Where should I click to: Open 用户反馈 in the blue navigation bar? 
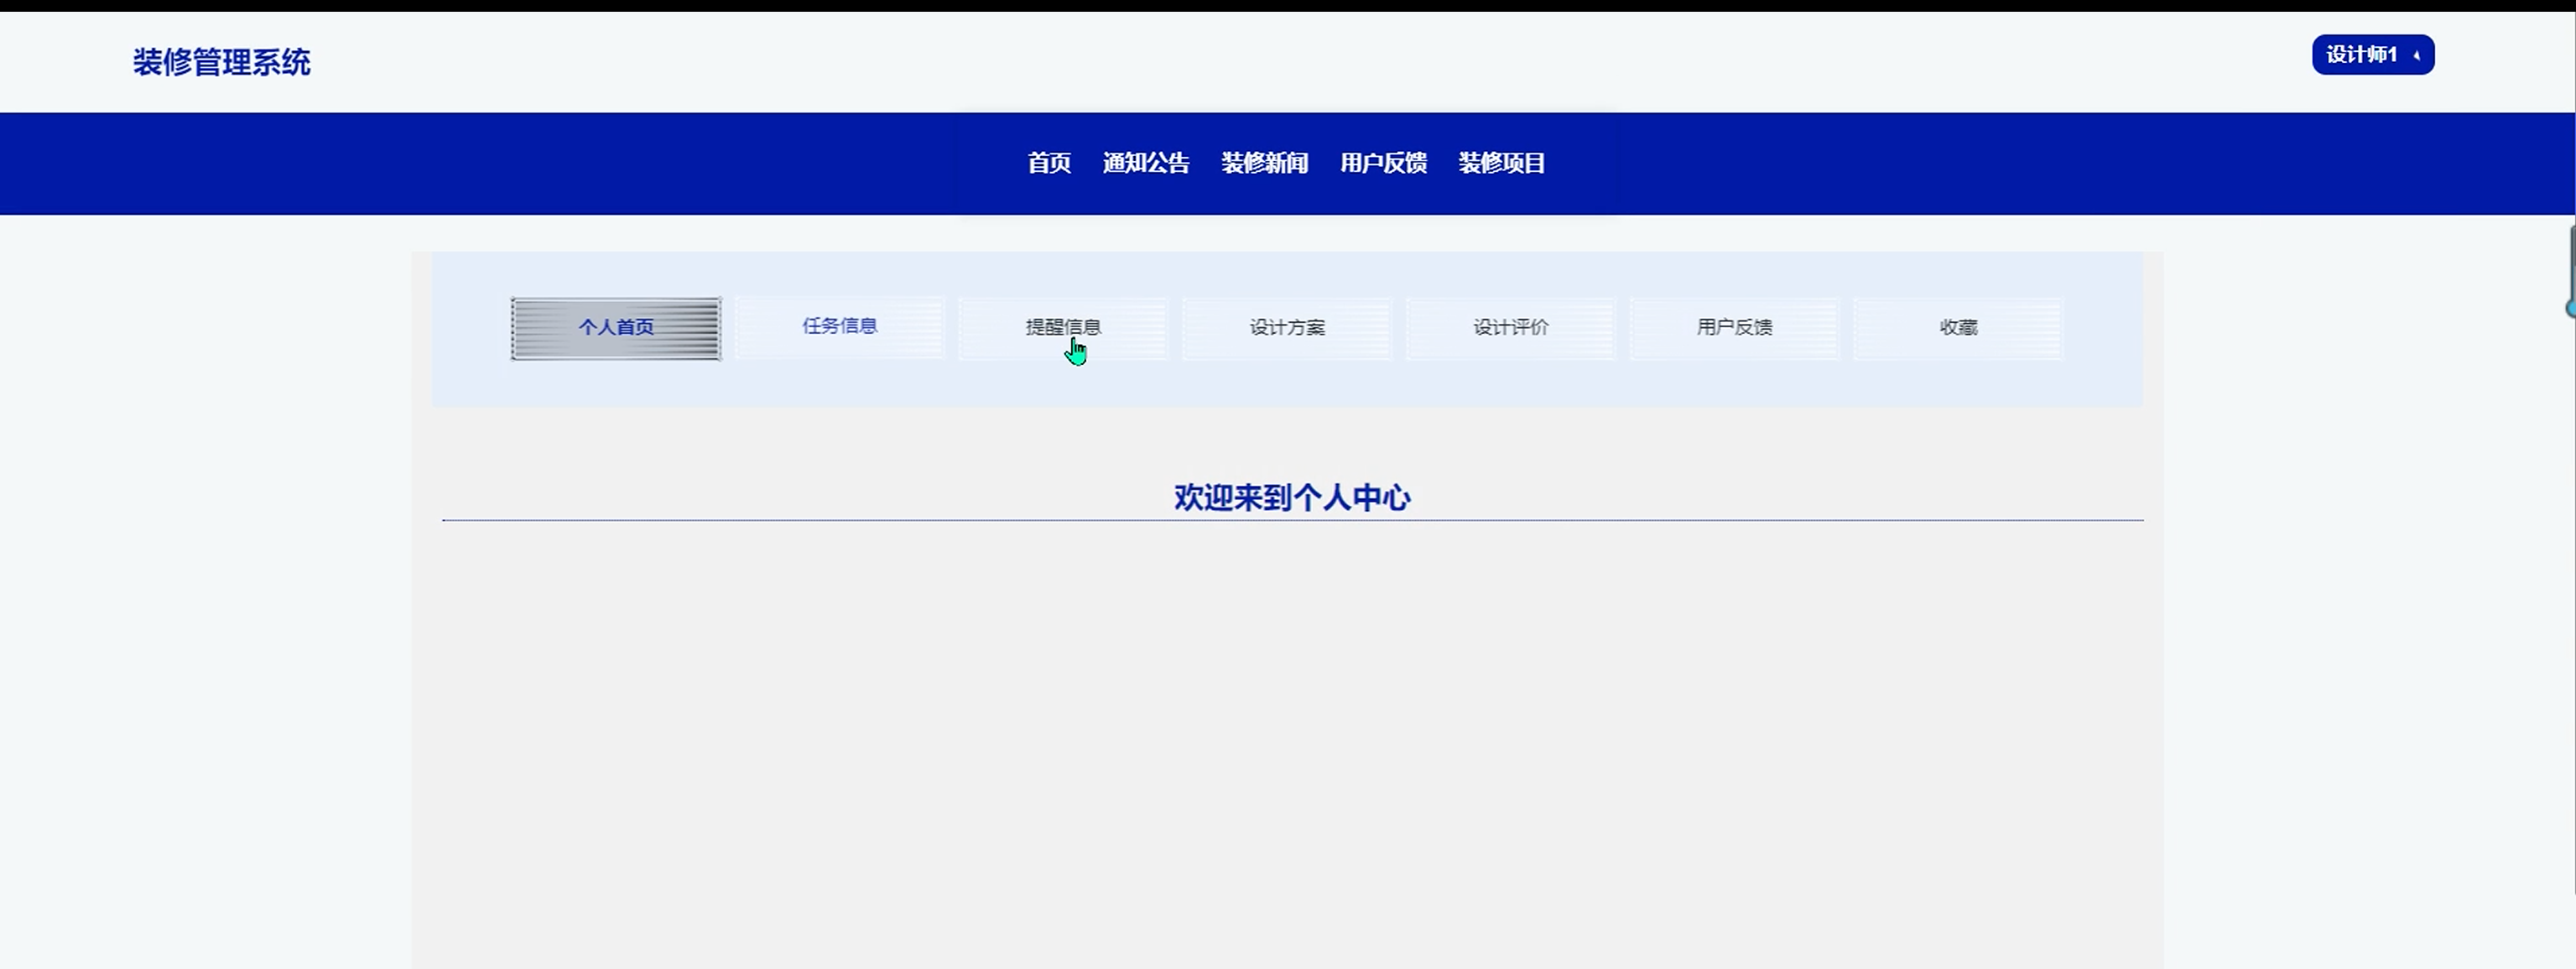pyautogui.click(x=1383, y=163)
